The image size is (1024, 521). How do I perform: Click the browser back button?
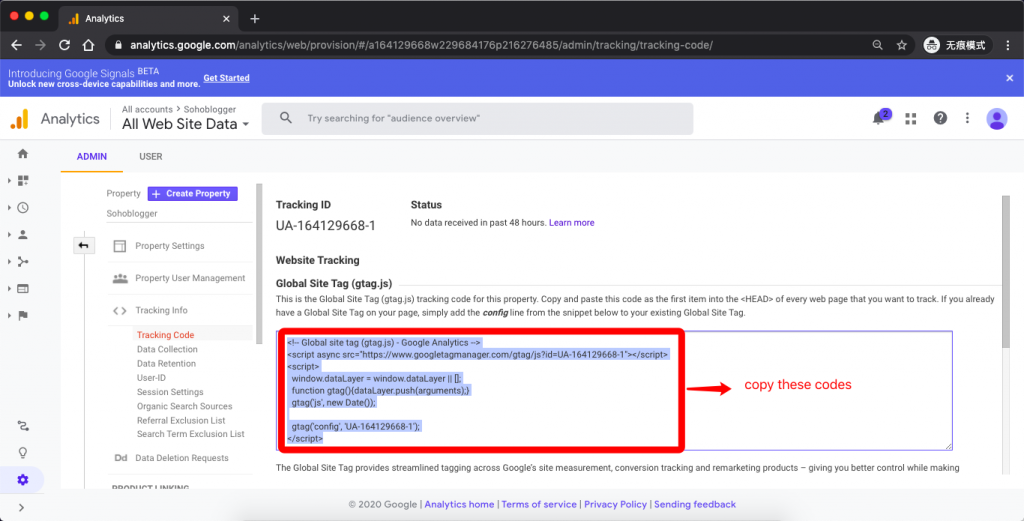point(16,45)
